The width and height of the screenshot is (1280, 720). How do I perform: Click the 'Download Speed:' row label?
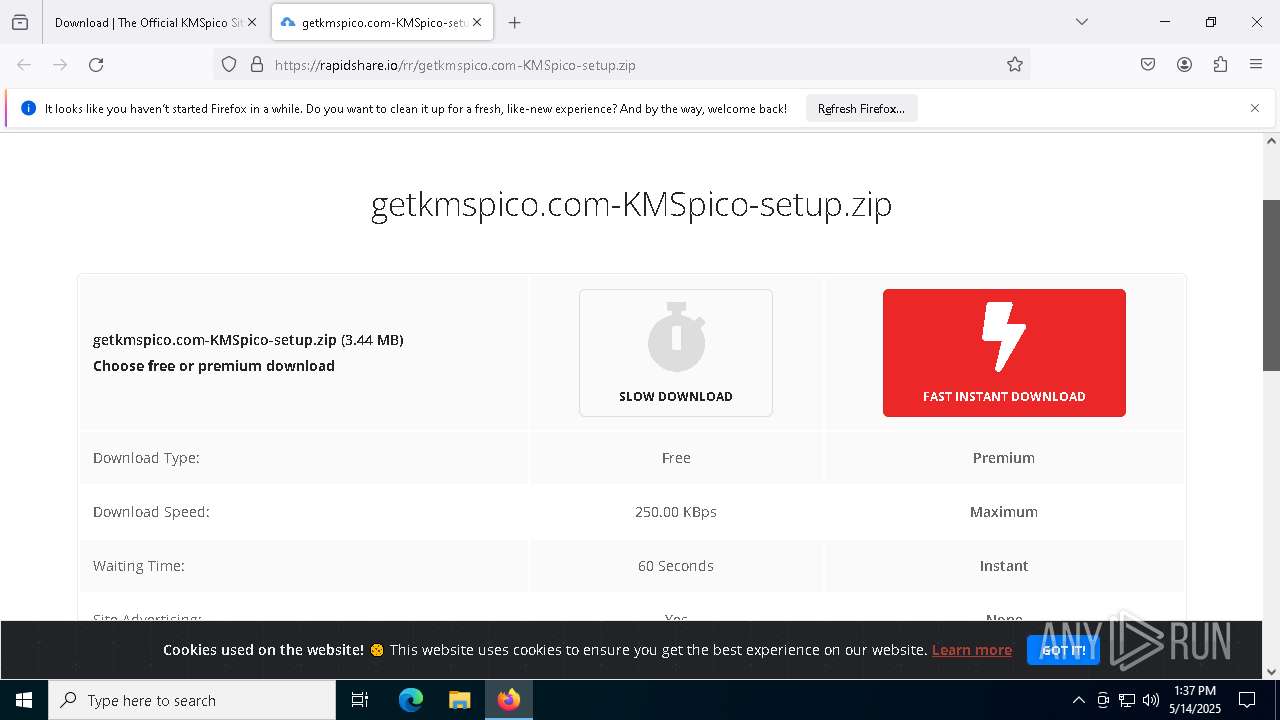pos(151,512)
